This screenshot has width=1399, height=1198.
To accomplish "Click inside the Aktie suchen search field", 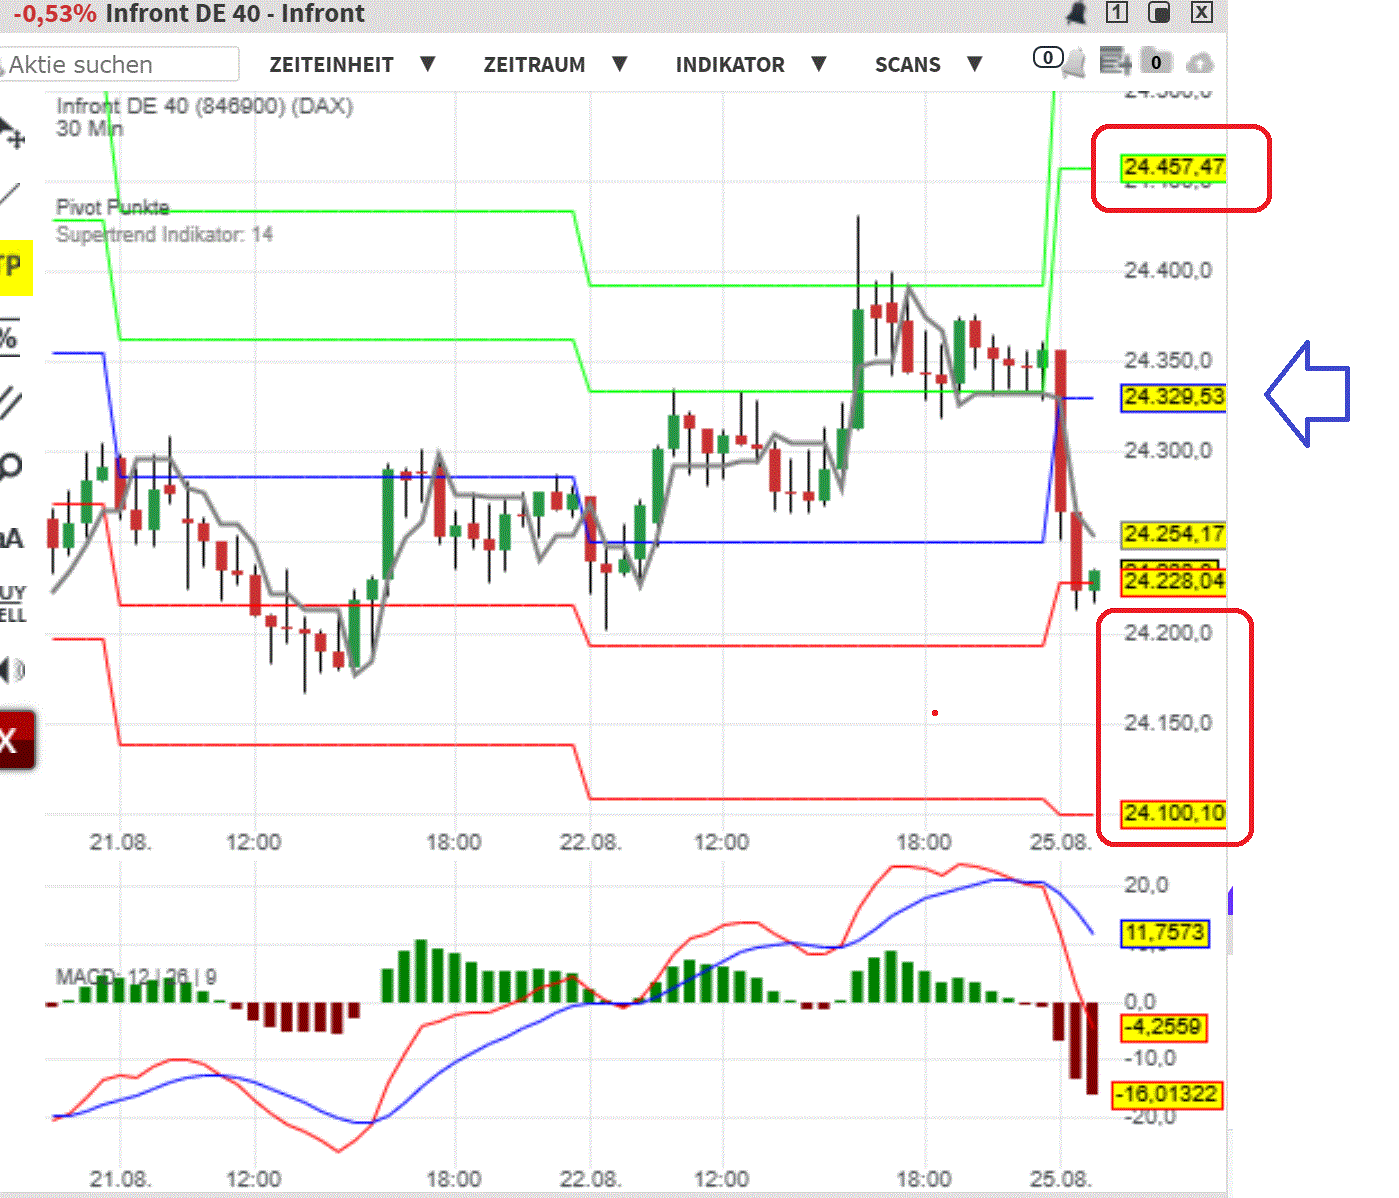I will (x=120, y=64).
